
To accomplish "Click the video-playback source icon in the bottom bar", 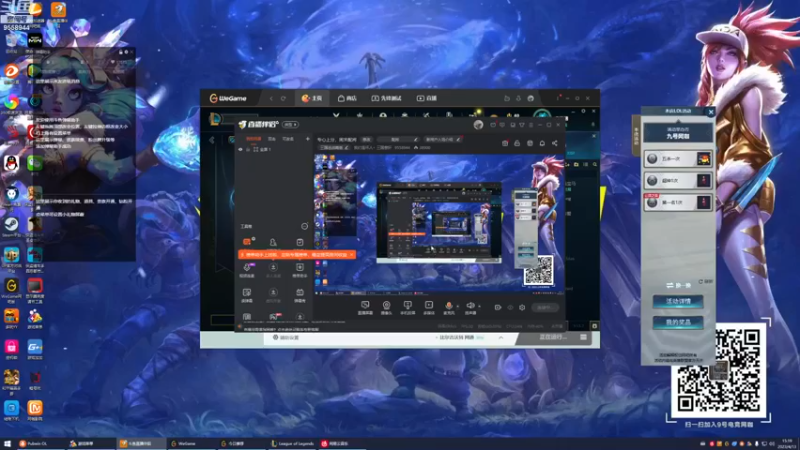I will tap(429, 307).
